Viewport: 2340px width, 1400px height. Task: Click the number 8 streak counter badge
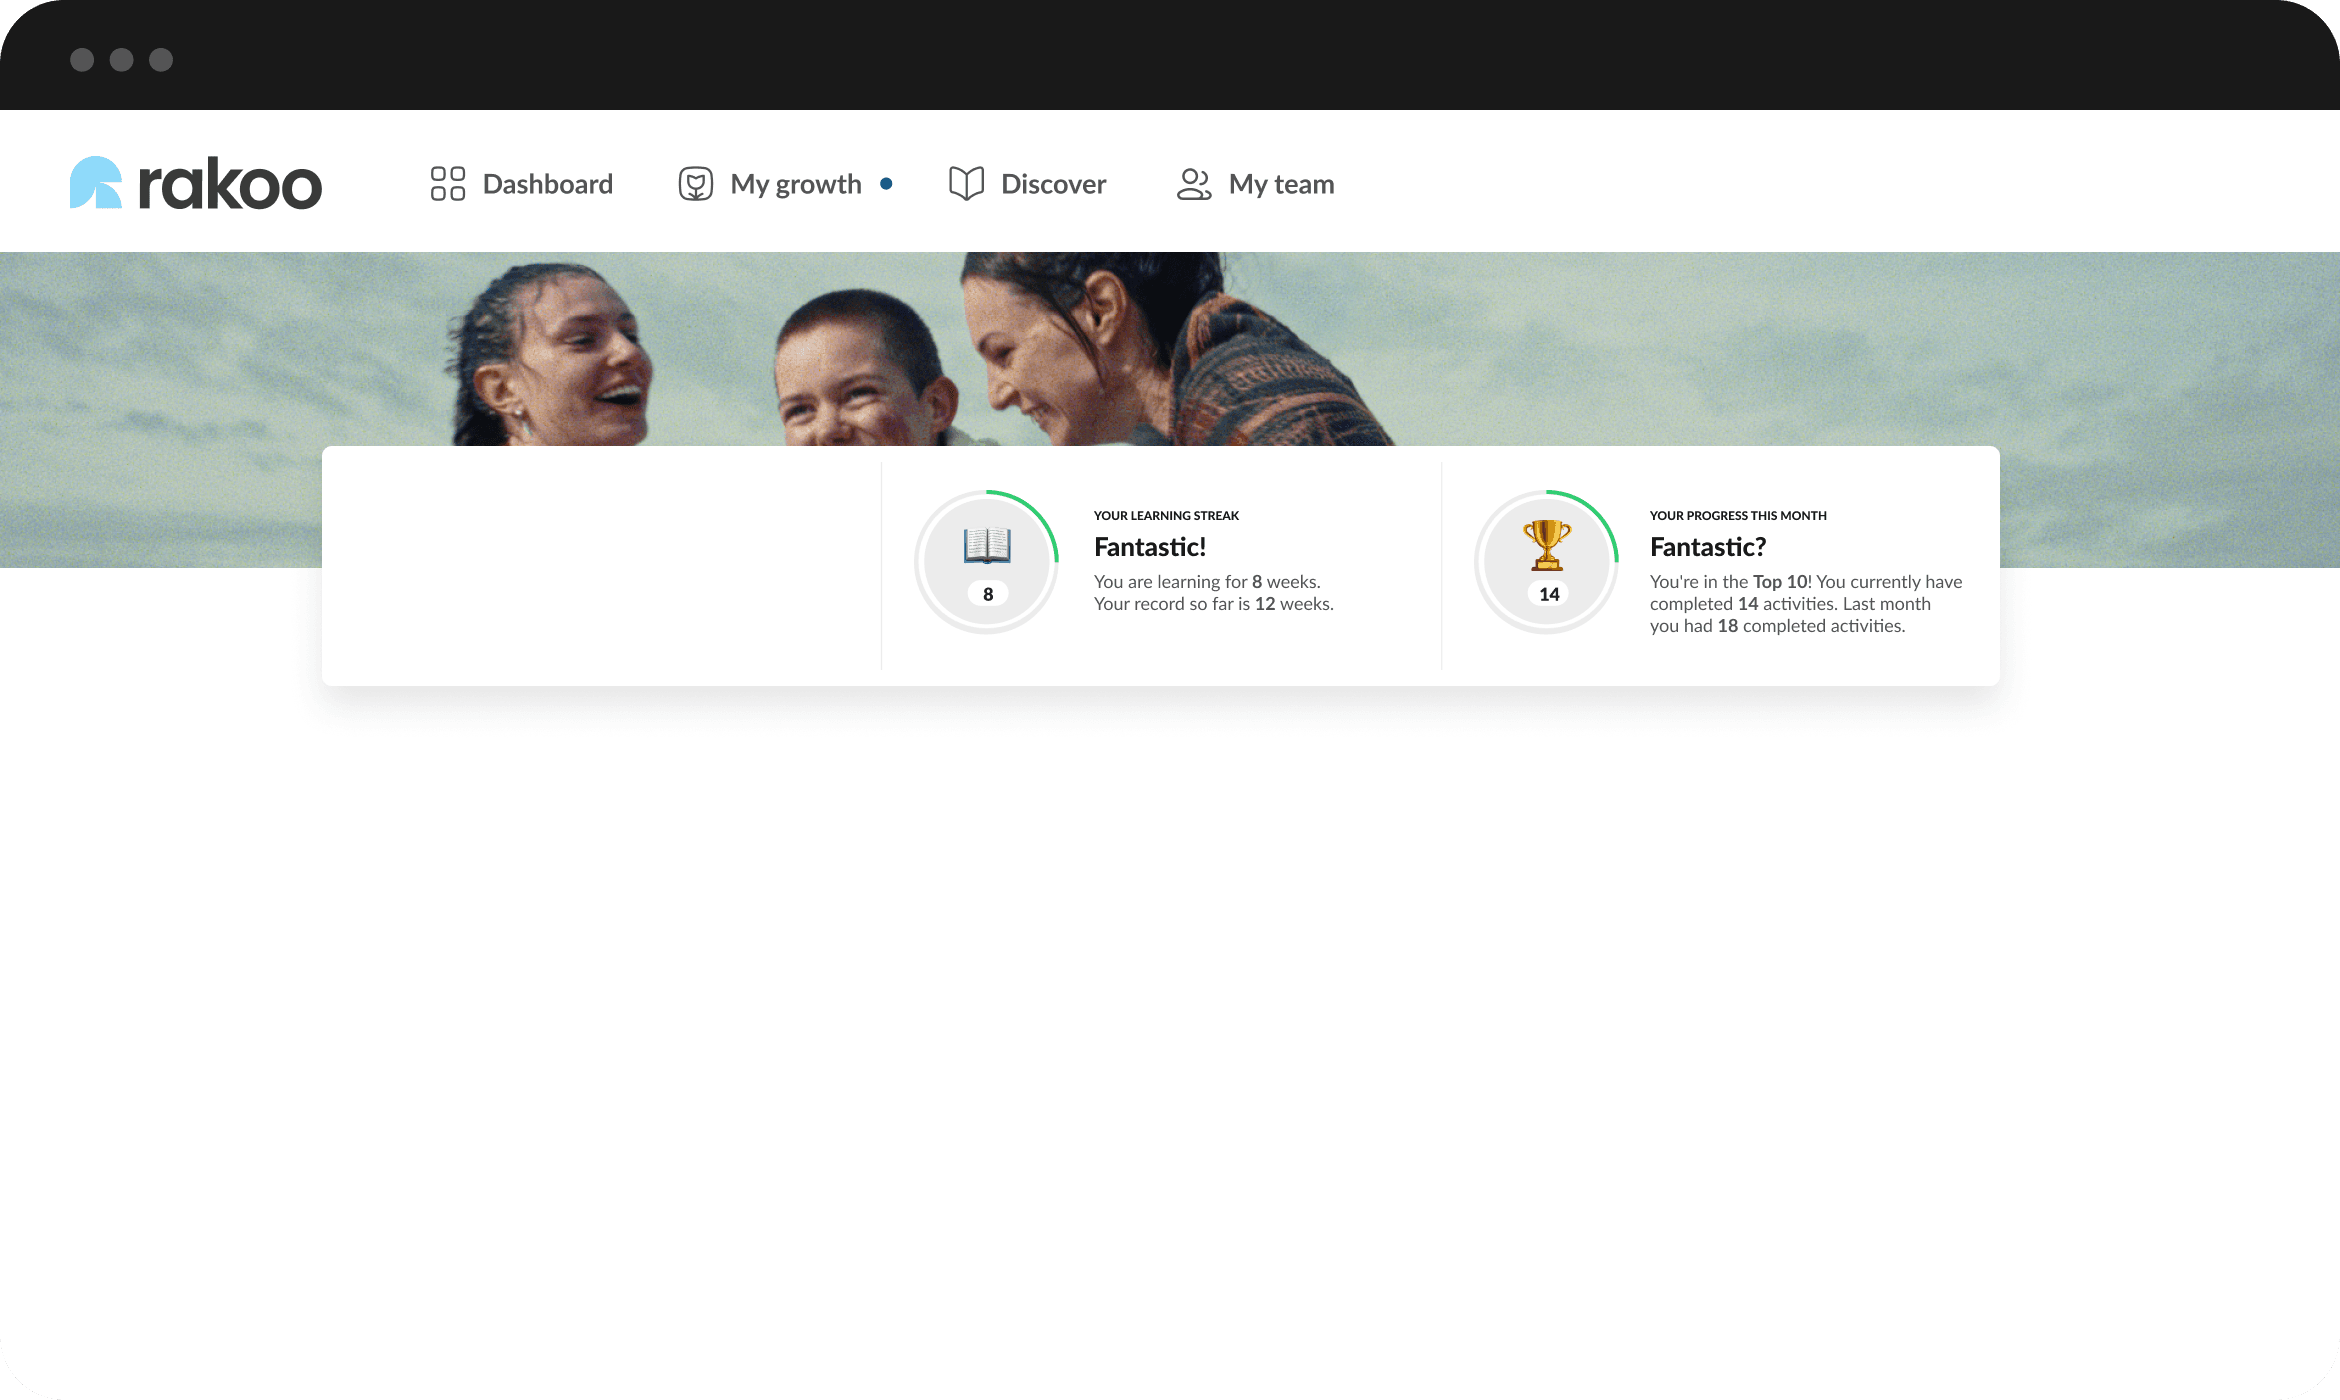(x=986, y=592)
